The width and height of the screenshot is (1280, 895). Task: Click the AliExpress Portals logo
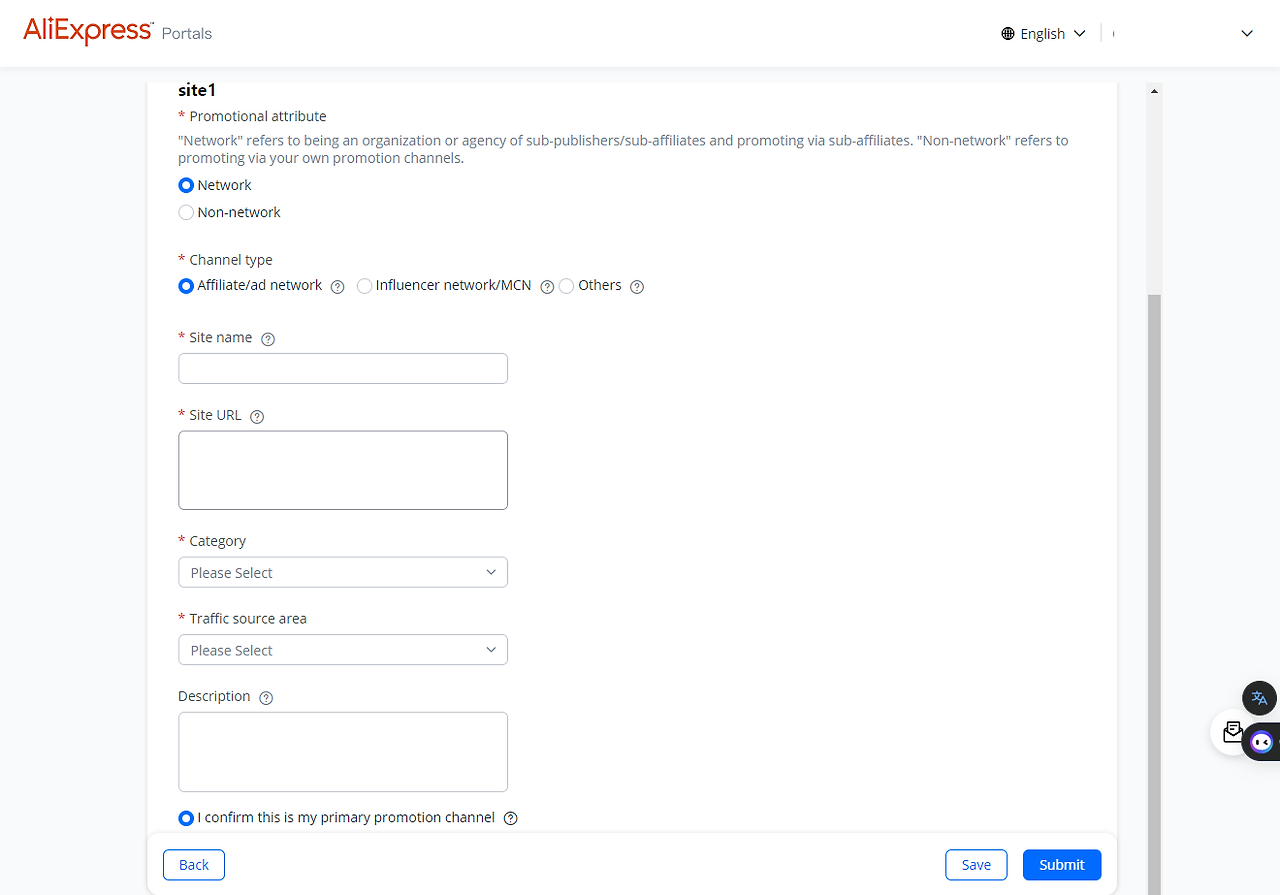[118, 32]
